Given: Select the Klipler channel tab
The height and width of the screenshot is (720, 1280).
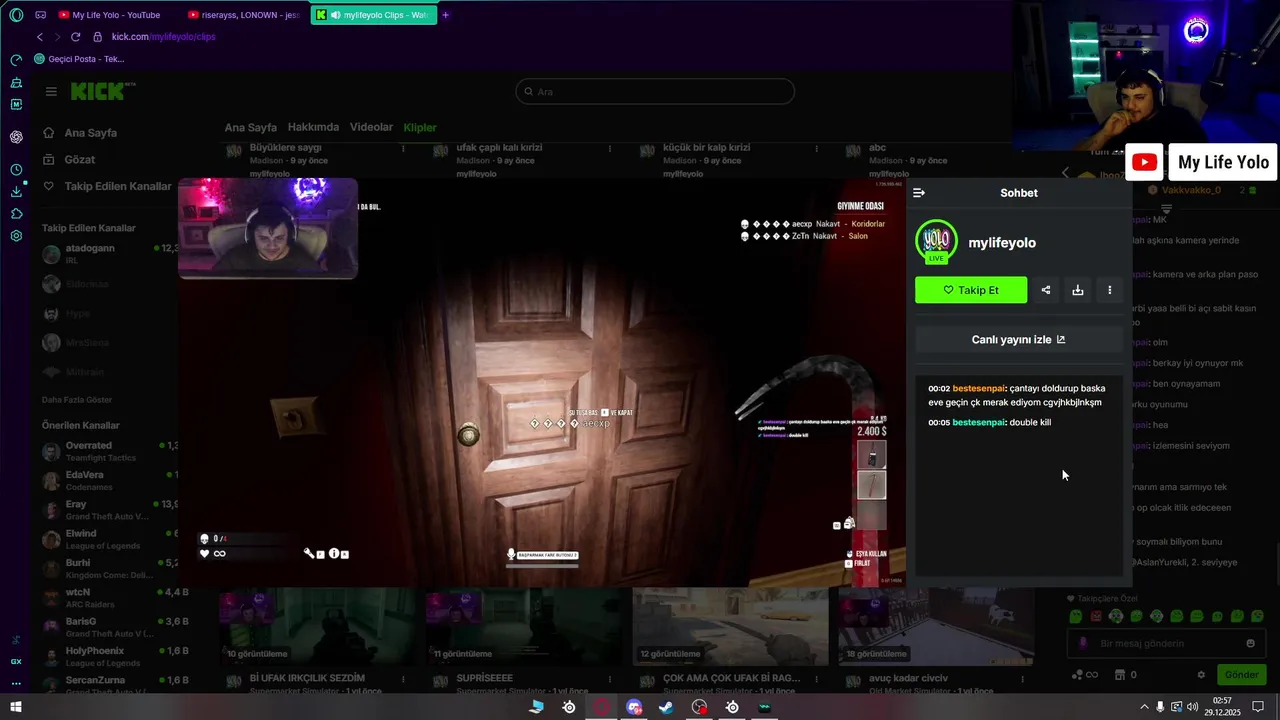Looking at the screenshot, I should pyautogui.click(x=420, y=128).
